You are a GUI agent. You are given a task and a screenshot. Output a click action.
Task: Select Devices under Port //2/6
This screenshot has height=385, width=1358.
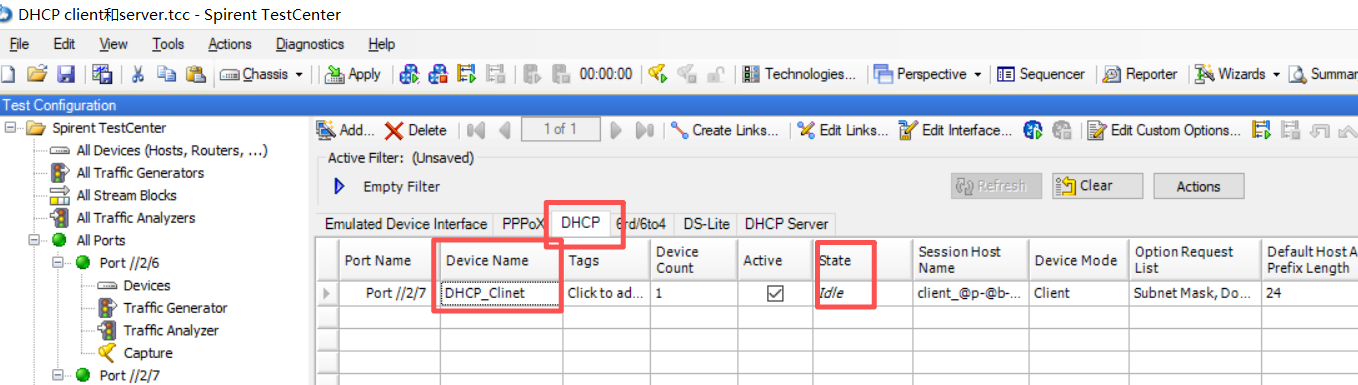click(147, 285)
